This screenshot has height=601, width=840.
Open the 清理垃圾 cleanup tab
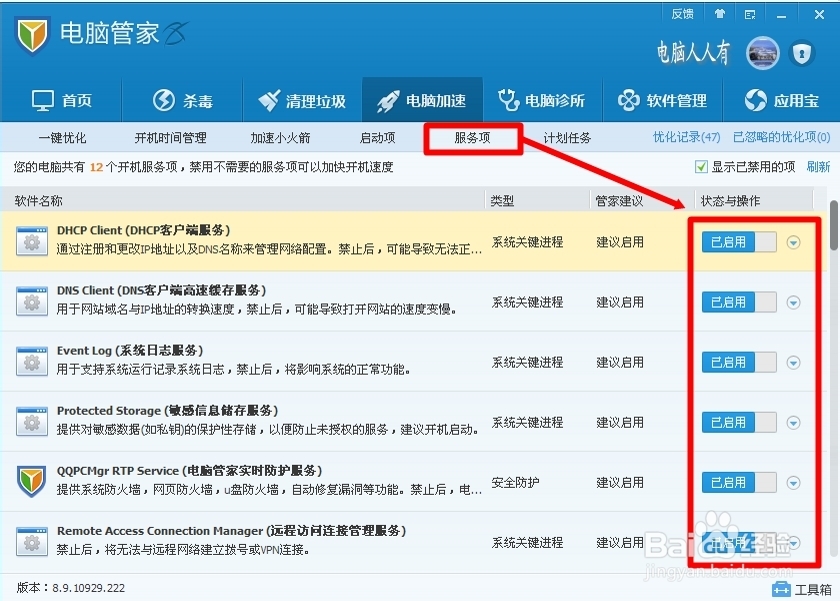coord(302,100)
